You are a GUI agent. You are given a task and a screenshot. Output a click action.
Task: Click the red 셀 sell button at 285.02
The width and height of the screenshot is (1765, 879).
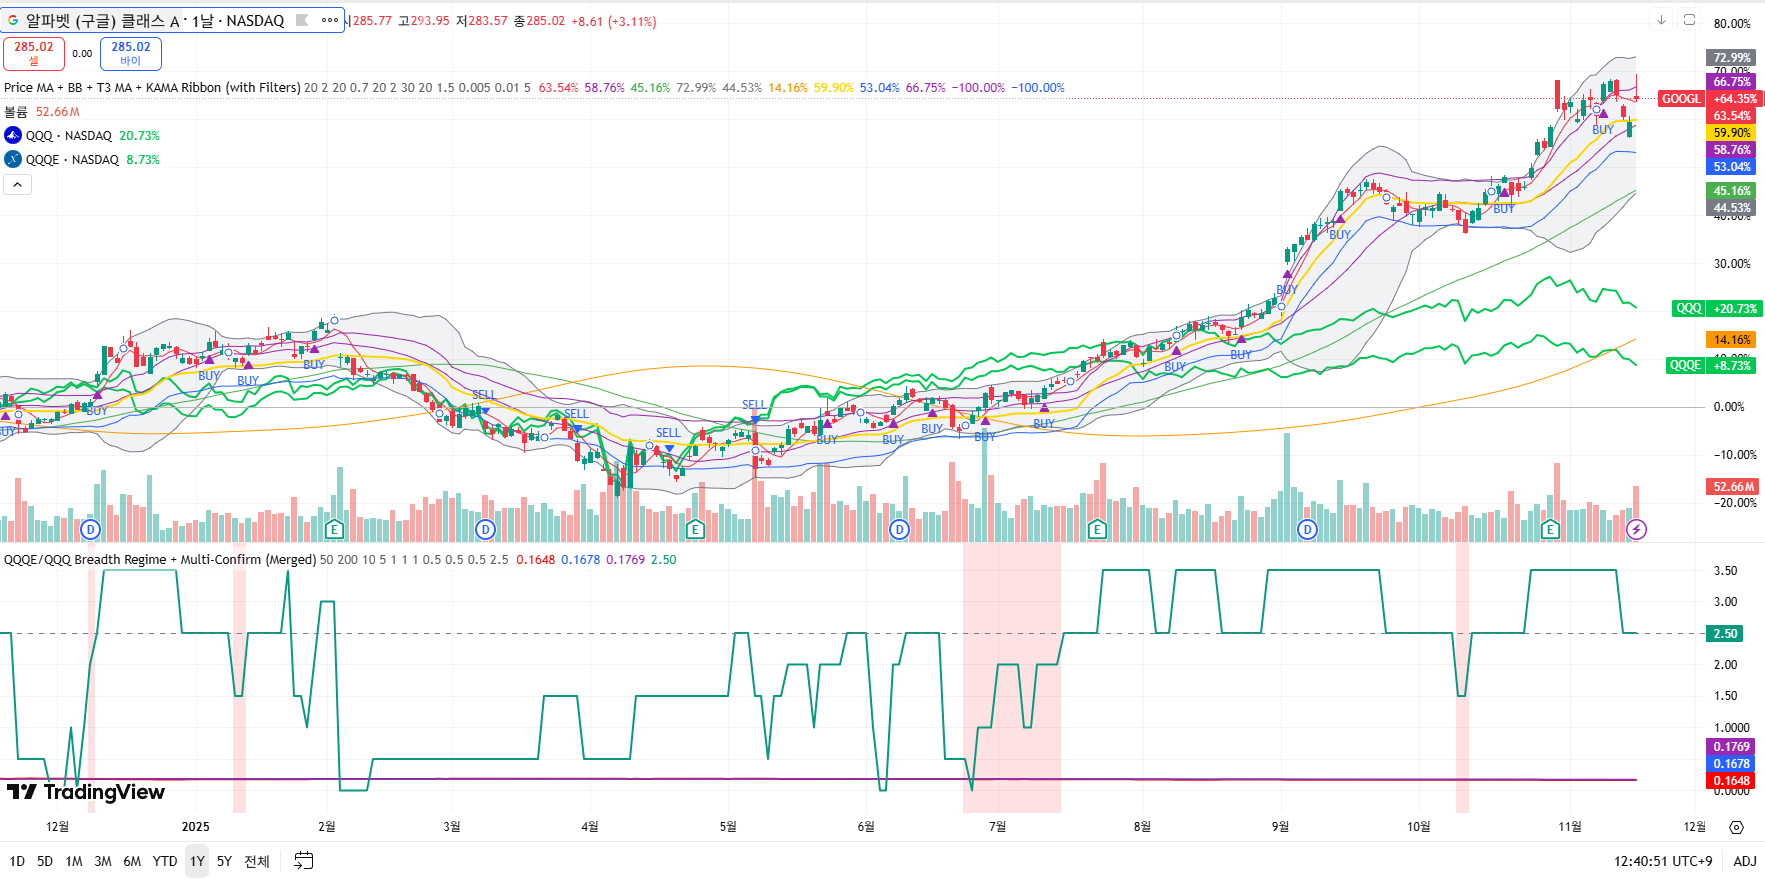point(34,53)
